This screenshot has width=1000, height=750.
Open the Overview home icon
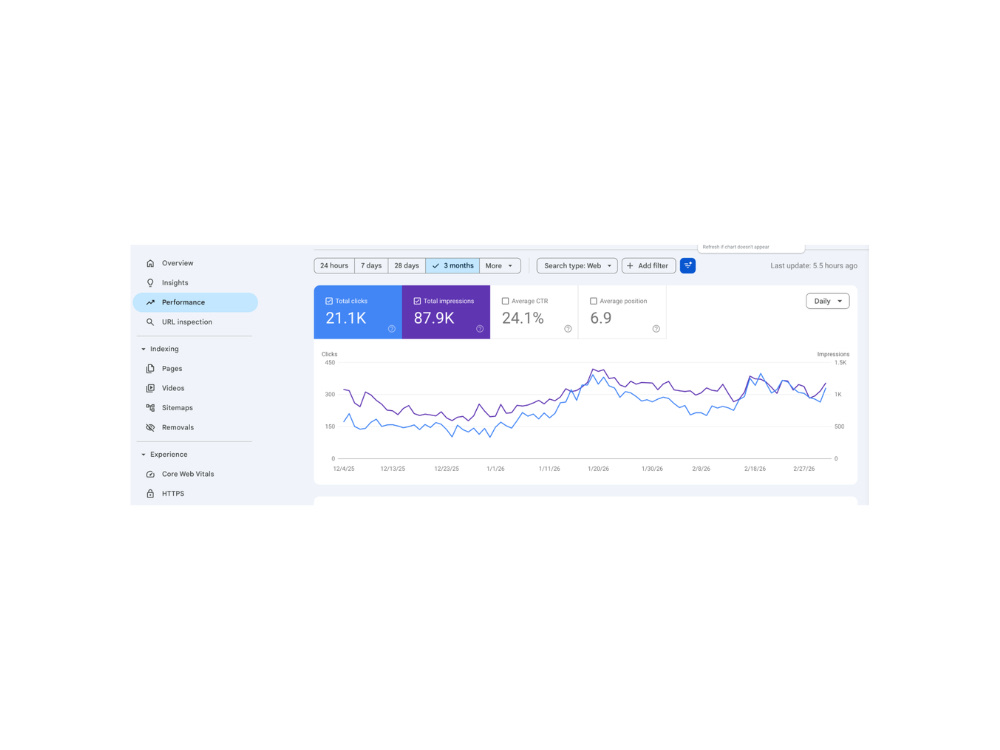(x=151, y=263)
